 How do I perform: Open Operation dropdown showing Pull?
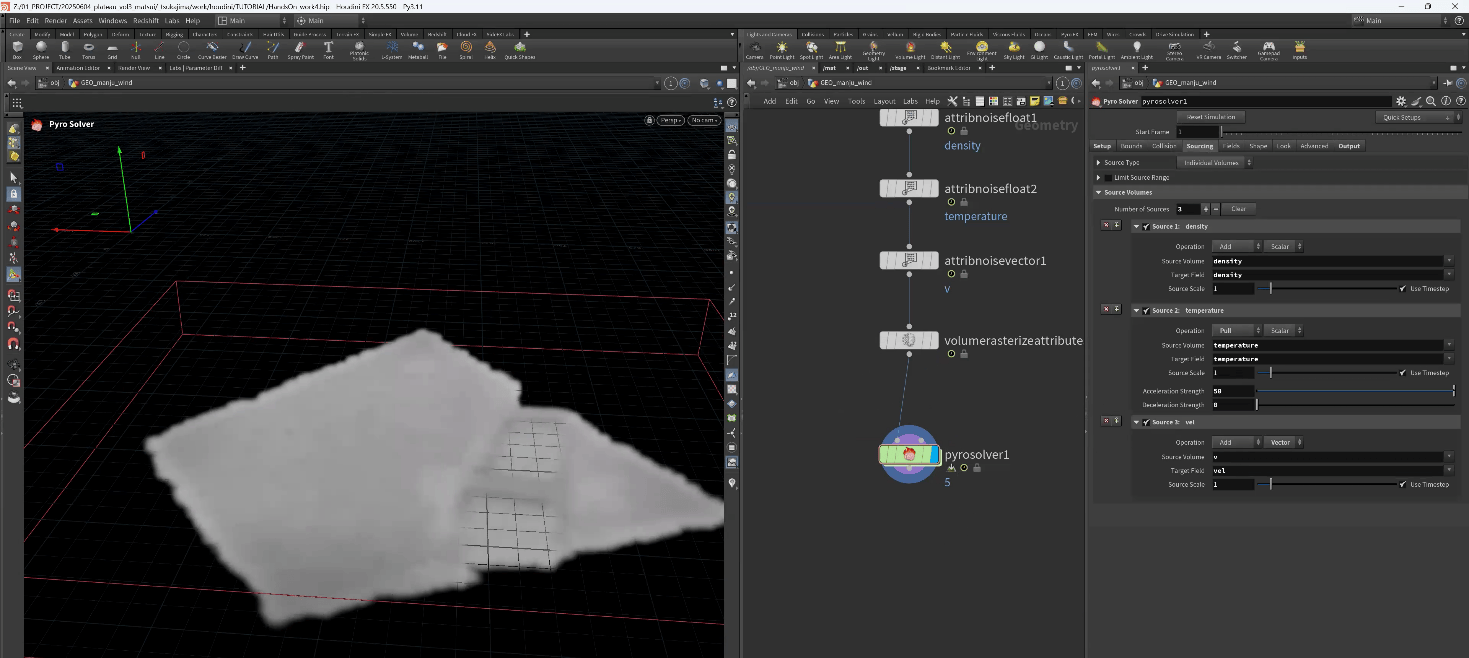pyautogui.click(x=1235, y=330)
